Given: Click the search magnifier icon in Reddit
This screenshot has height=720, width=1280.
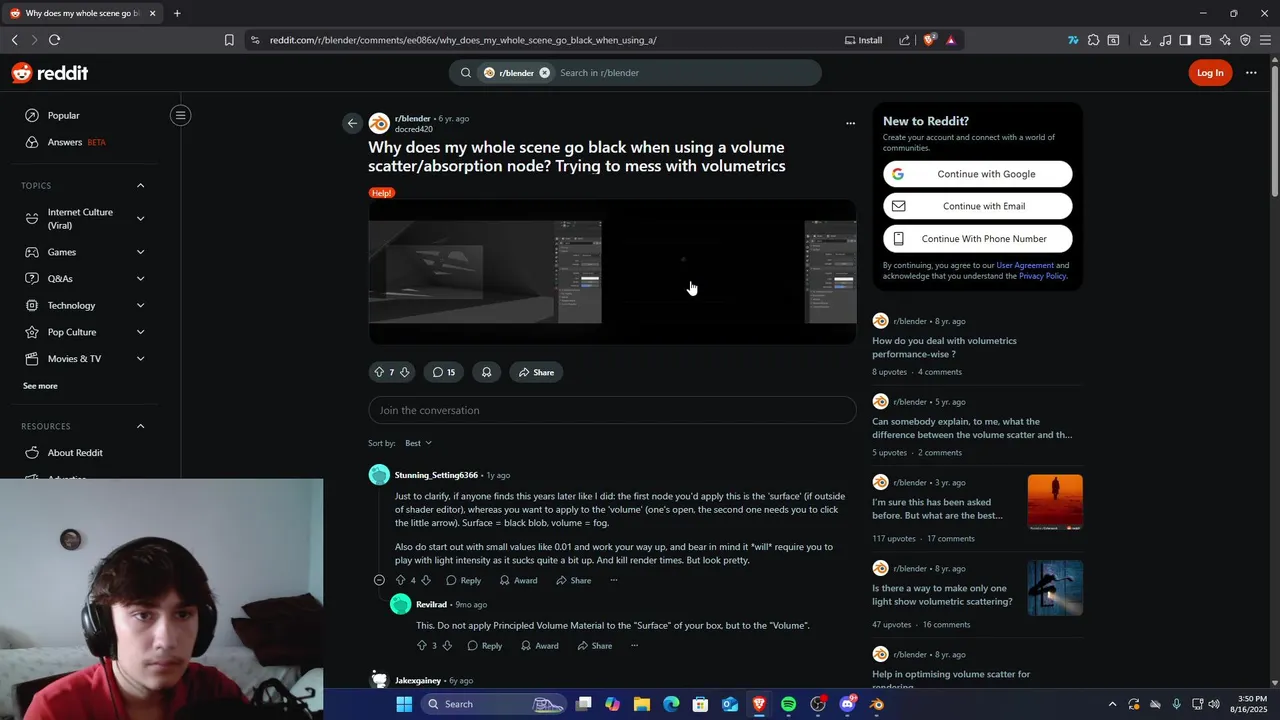Looking at the screenshot, I should [465, 73].
